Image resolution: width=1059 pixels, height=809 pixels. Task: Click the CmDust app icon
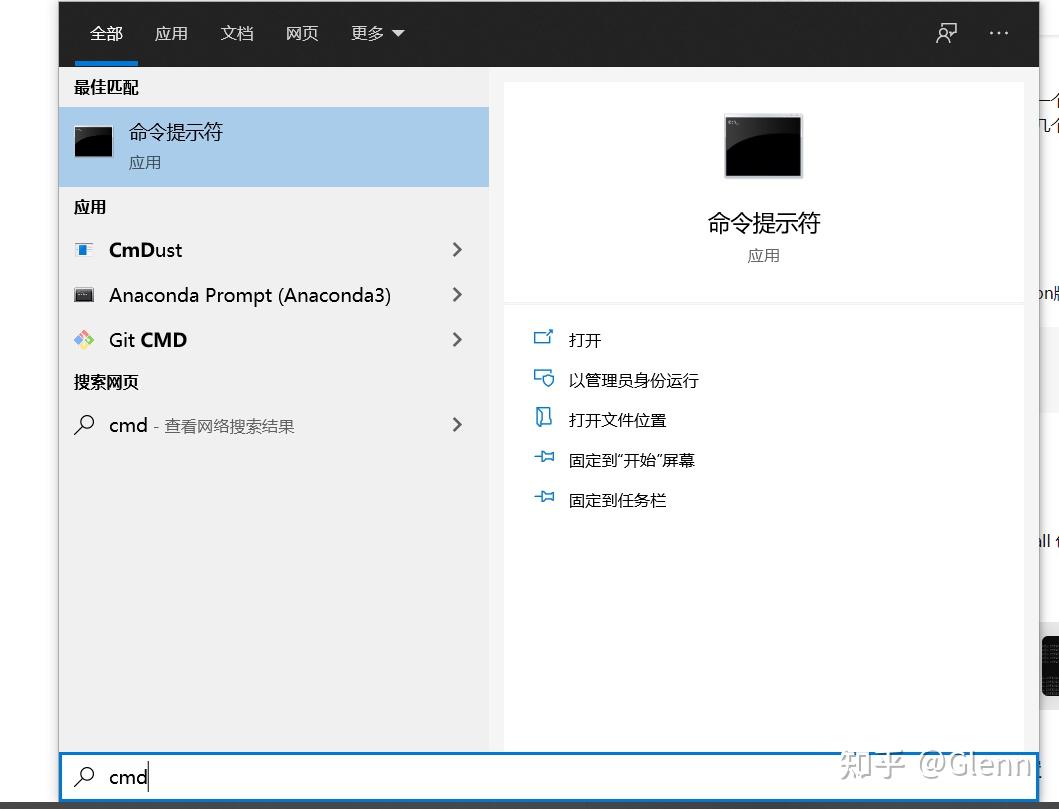pos(84,250)
